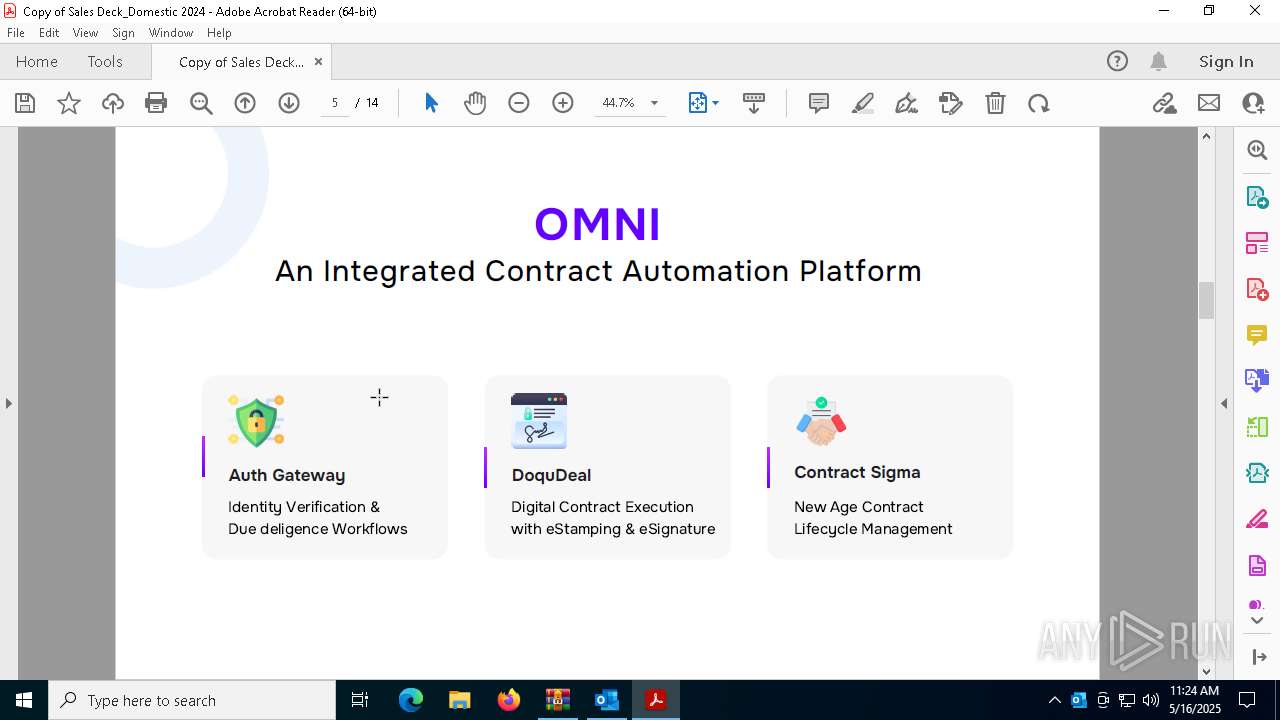Open the Help menu
The width and height of the screenshot is (1280, 720).
coord(219,33)
